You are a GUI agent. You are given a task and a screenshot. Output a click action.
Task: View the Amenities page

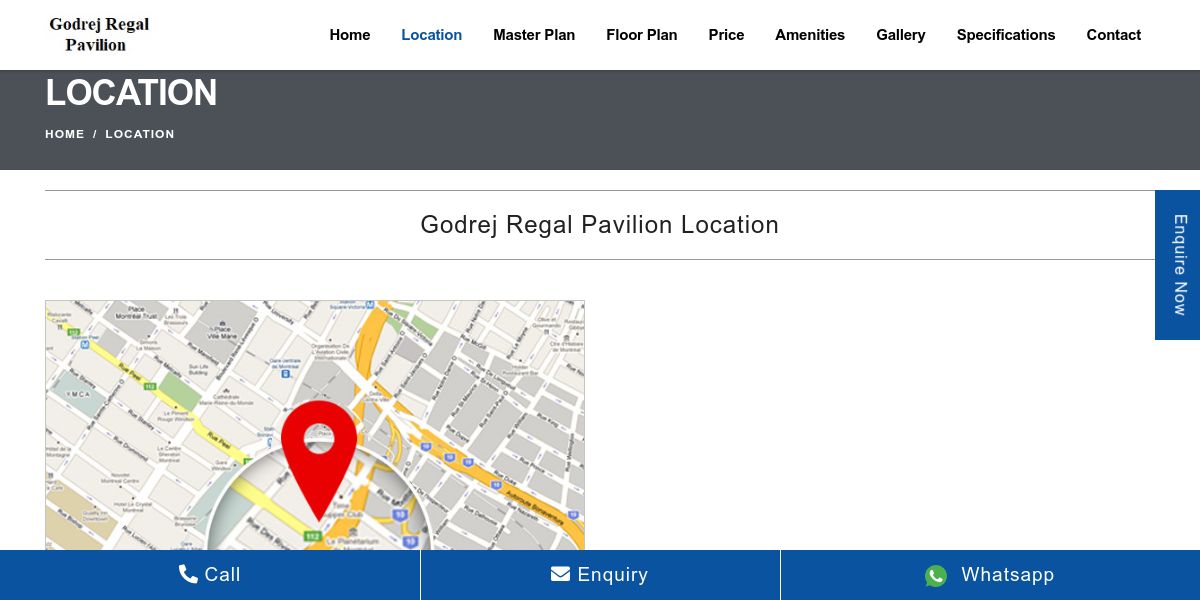(810, 35)
